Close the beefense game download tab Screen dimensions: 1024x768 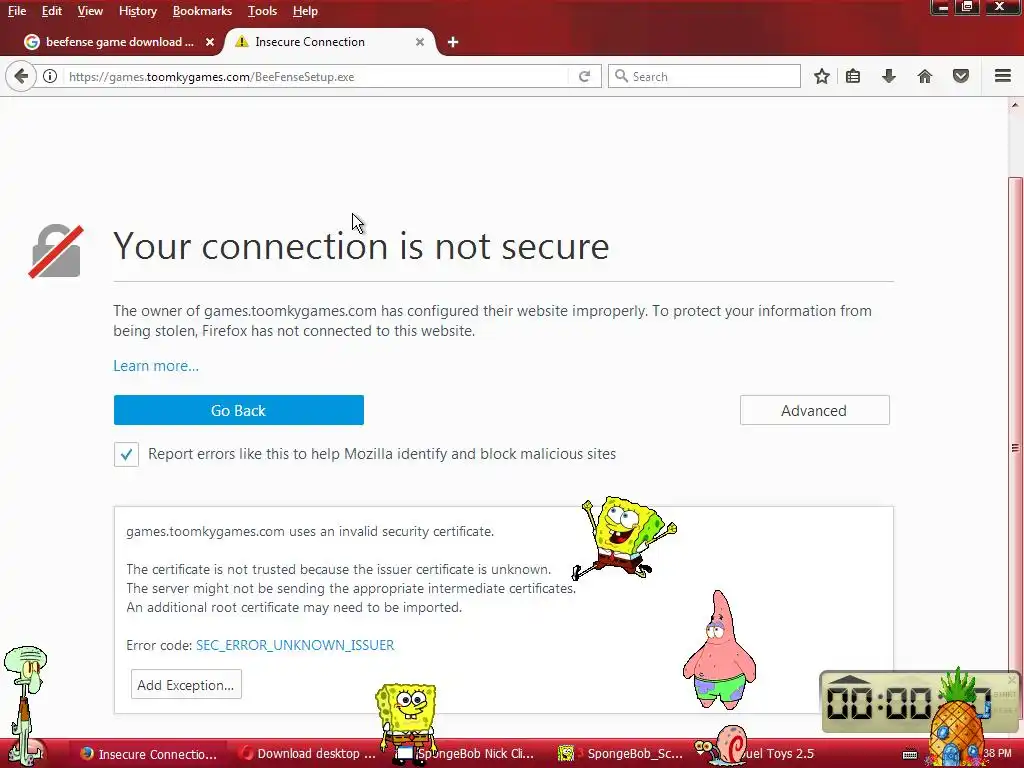click(x=210, y=42)
